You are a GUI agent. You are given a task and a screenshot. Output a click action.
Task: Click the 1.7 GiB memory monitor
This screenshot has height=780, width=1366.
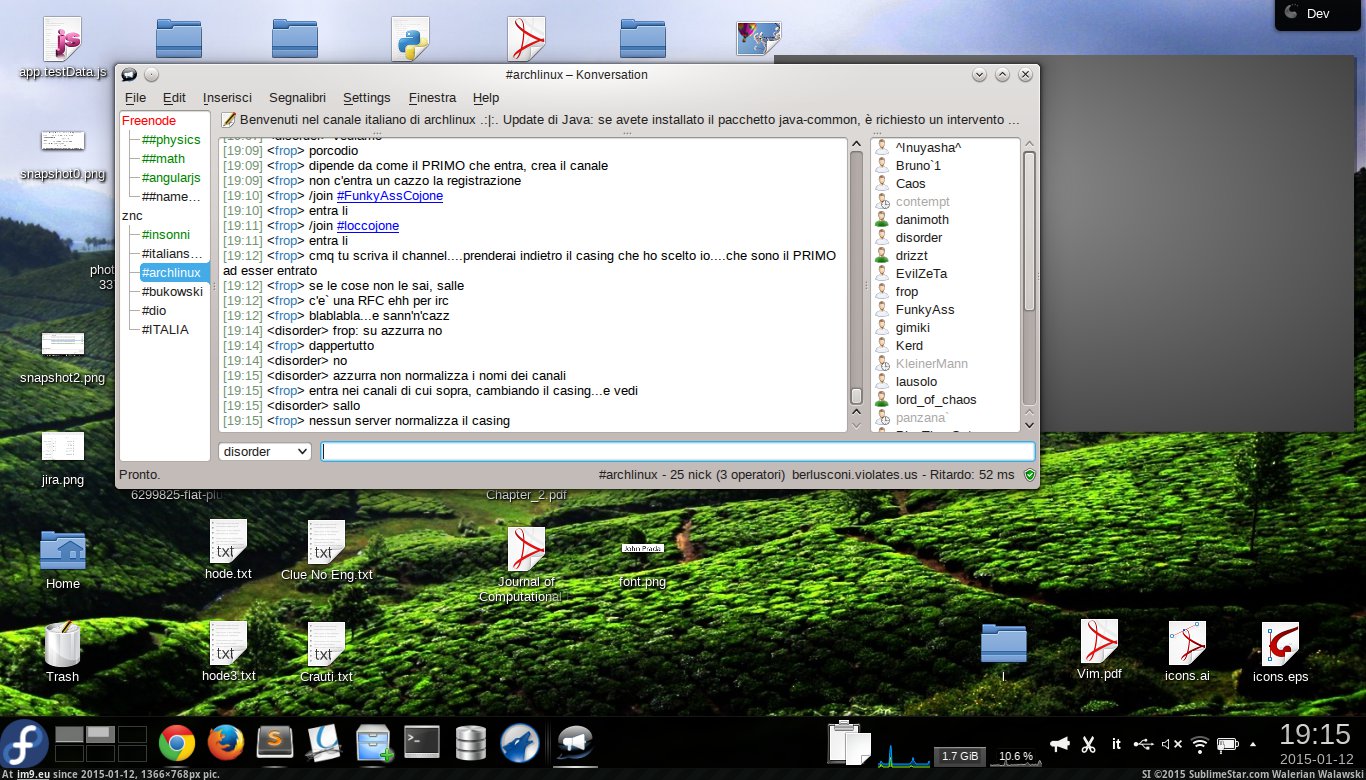961,755
